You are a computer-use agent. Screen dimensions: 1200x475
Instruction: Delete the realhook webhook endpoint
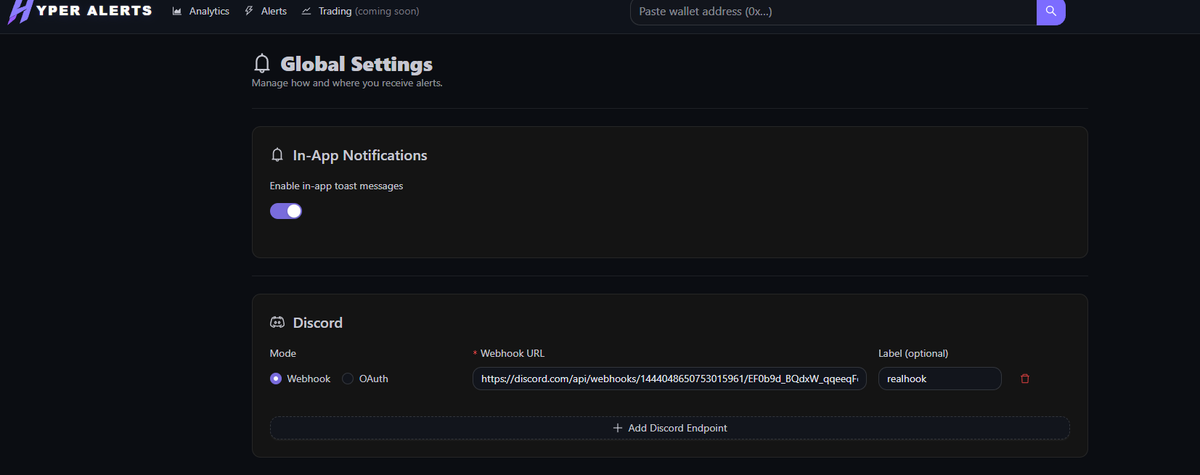point(1025,379)
